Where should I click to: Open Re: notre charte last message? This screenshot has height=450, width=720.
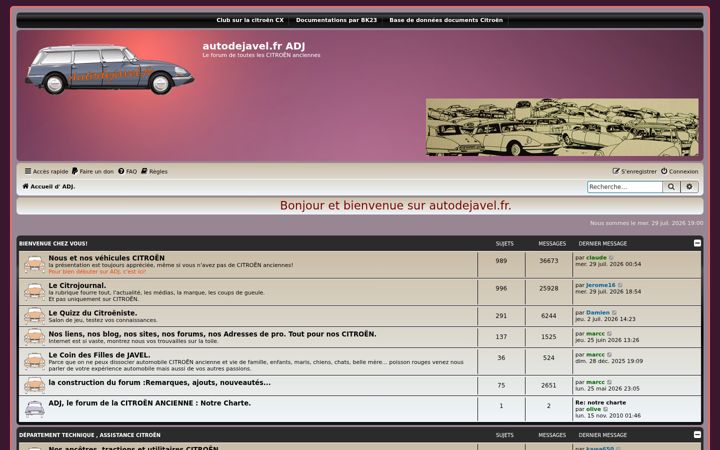point(601,403)
